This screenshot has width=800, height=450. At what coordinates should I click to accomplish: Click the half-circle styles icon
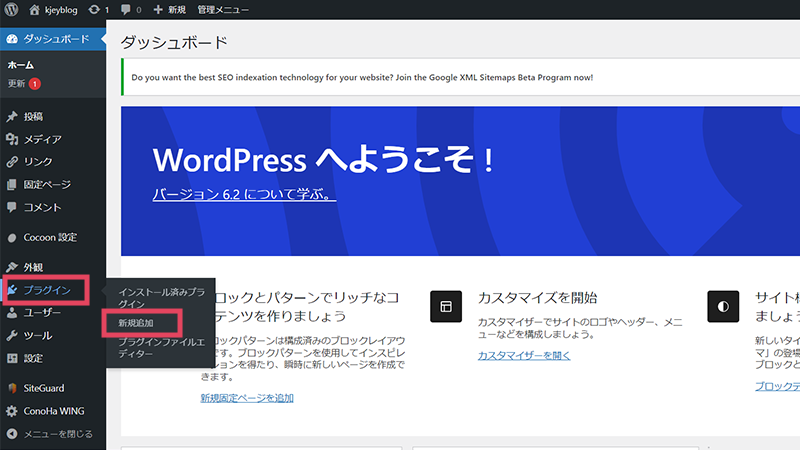click(x=723, y=306)
